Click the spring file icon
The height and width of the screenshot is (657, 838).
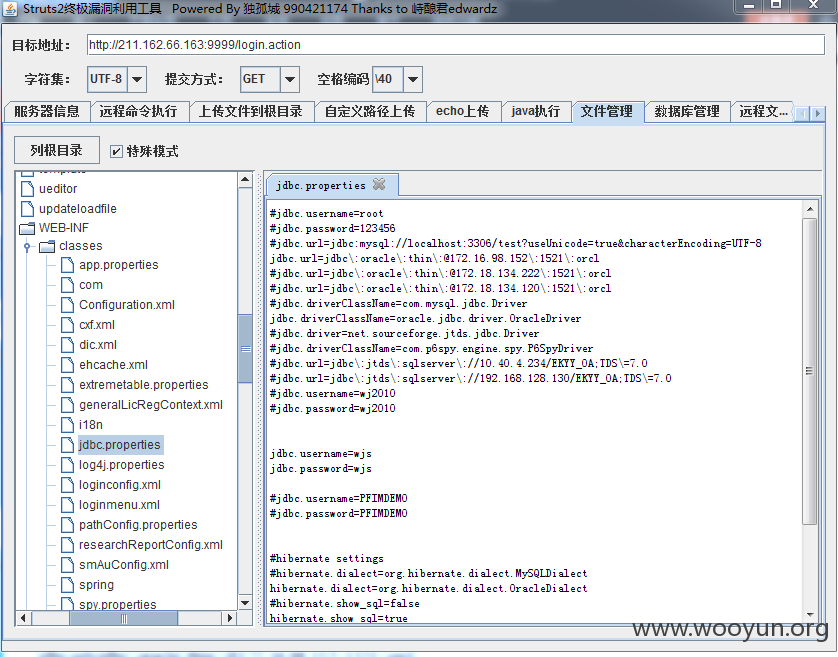pyautogui.click(x=67, y=584)
